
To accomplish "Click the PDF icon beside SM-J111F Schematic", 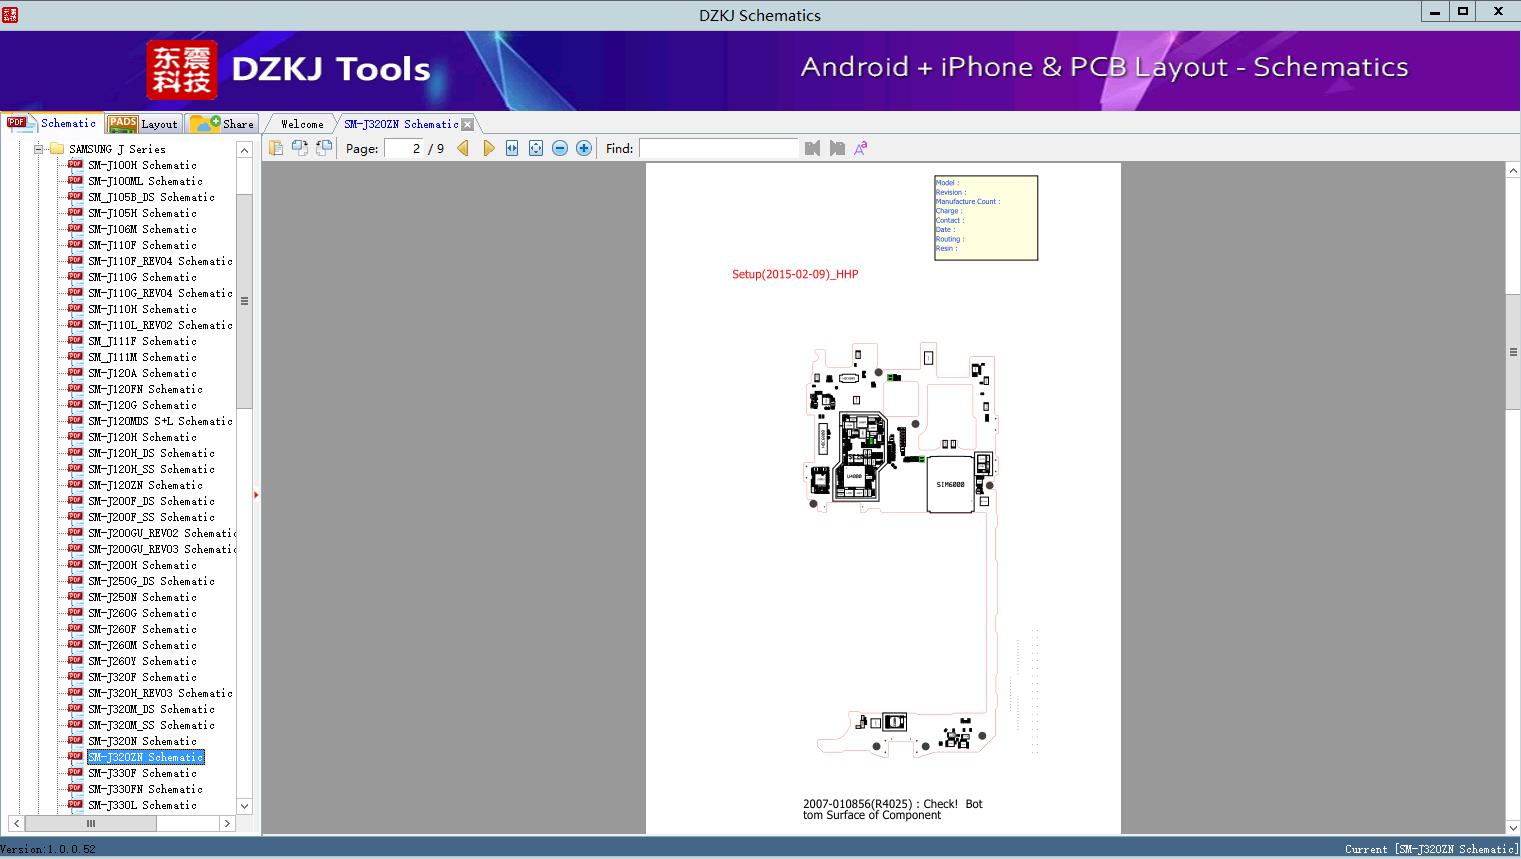I will tap(75, 341).
